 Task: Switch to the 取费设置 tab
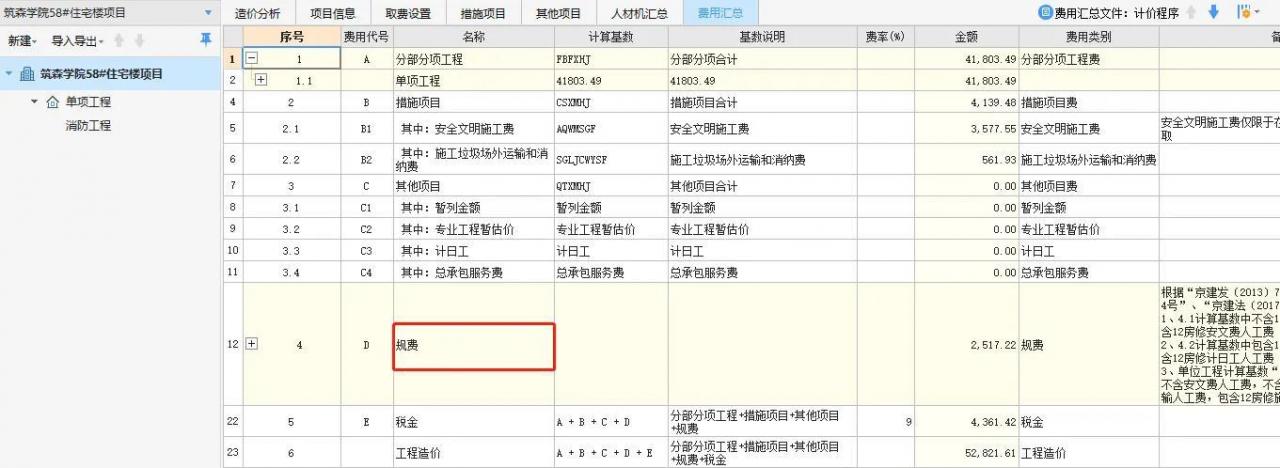[408, 13]
